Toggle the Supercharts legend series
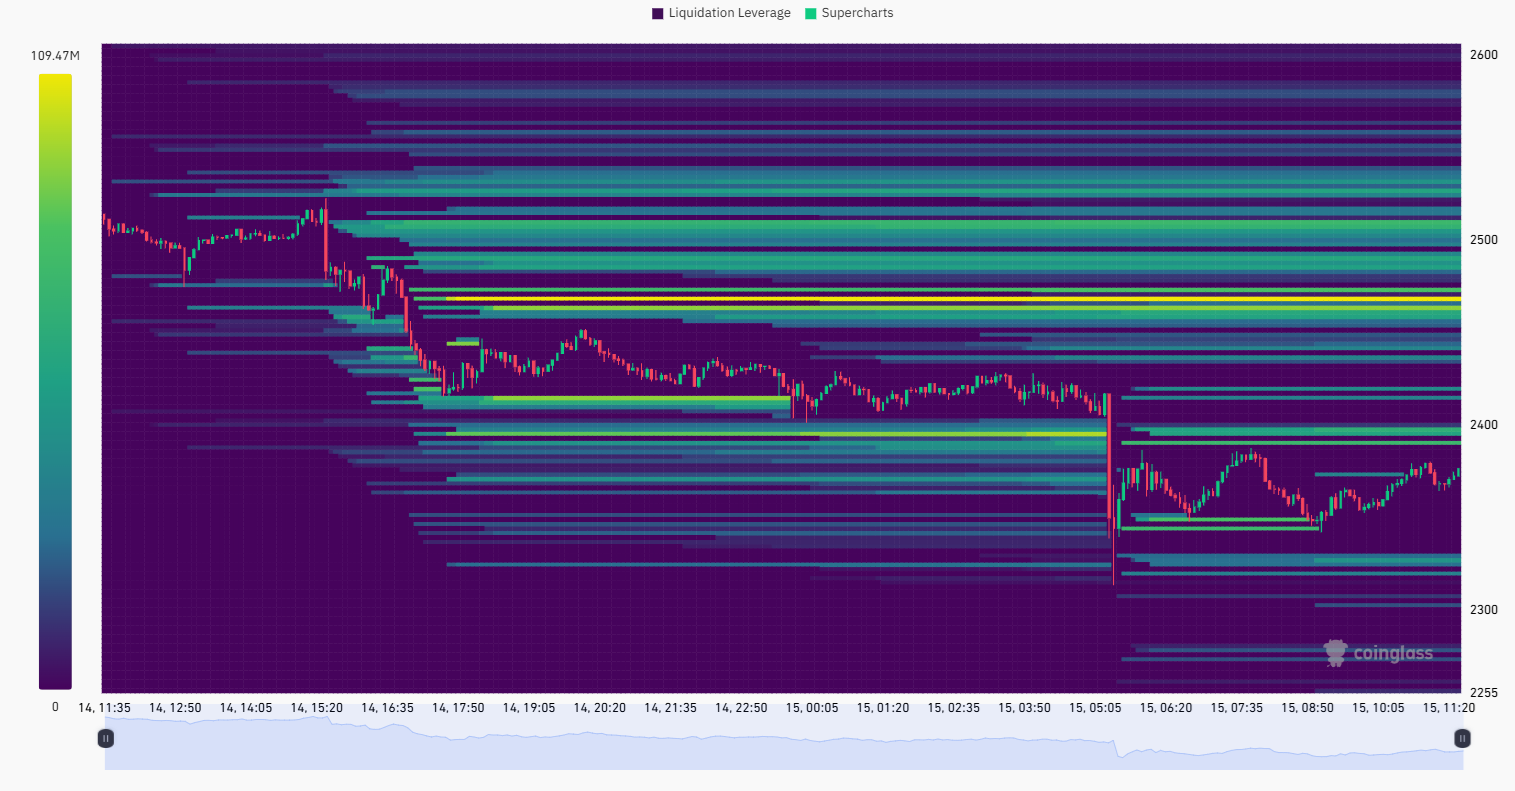Viewport: 1515px width, 791px height. (849, 13)
